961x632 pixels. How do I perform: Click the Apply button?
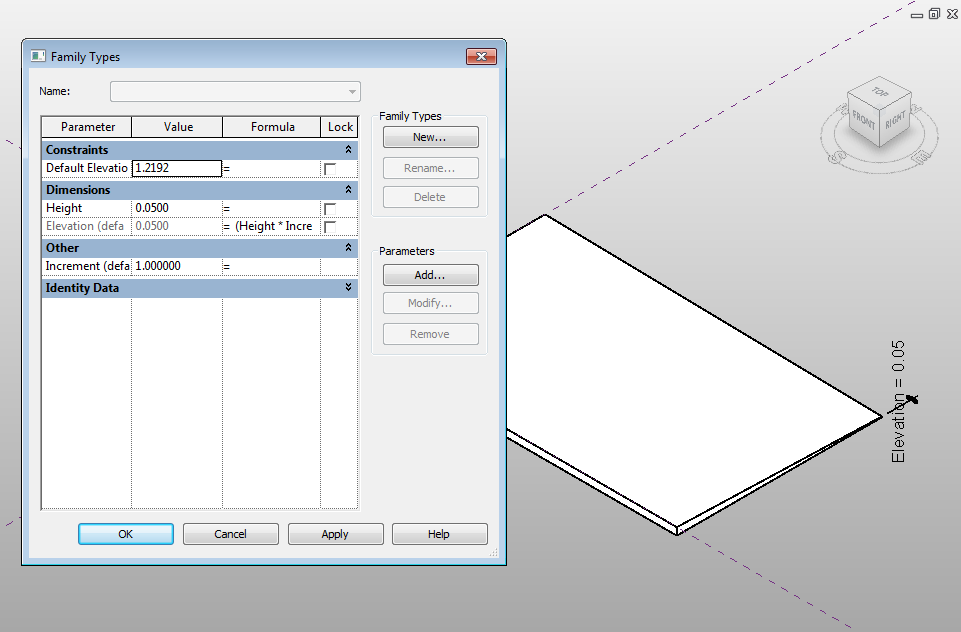[335, 534]
